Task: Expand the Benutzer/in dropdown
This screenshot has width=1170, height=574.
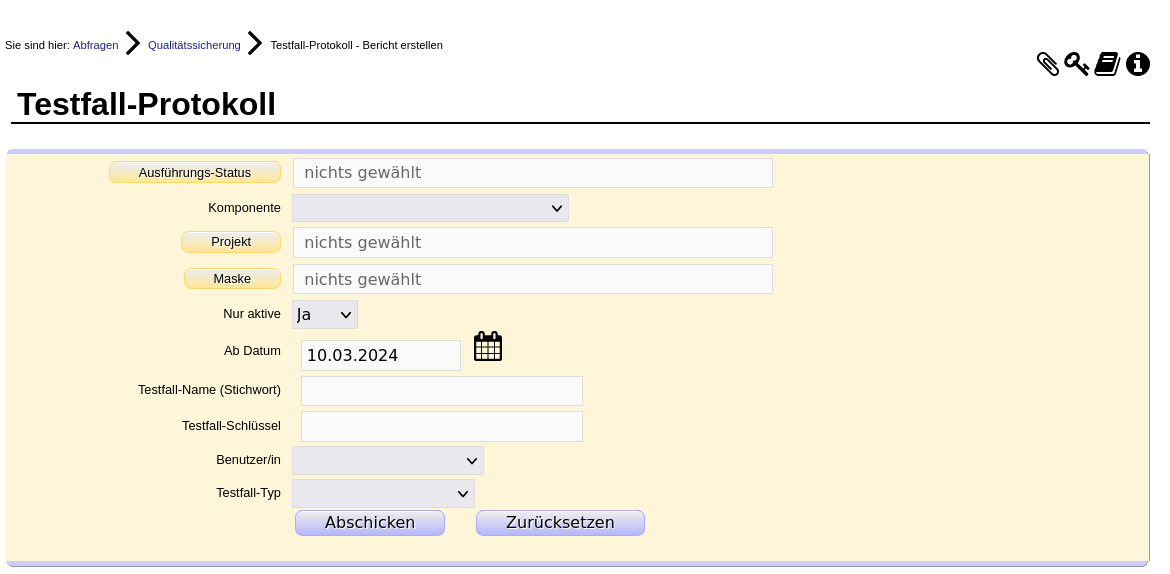Action: click(x=387, y=461)
